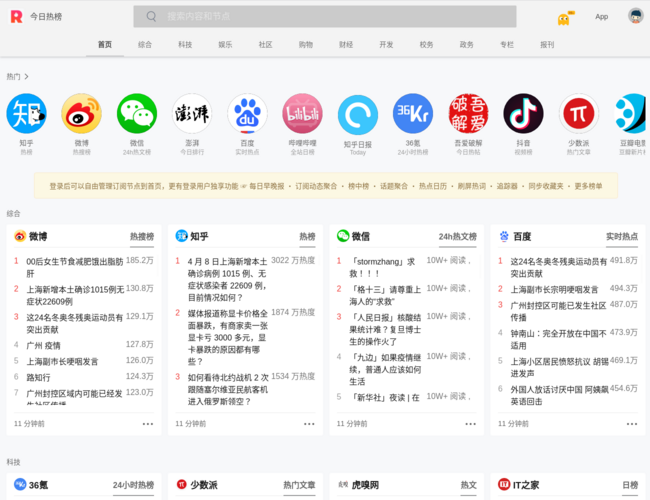Switch to the 社区 tab
This screenshot has width=650, height=500.
pyautogui.click(x=266, y=44)
